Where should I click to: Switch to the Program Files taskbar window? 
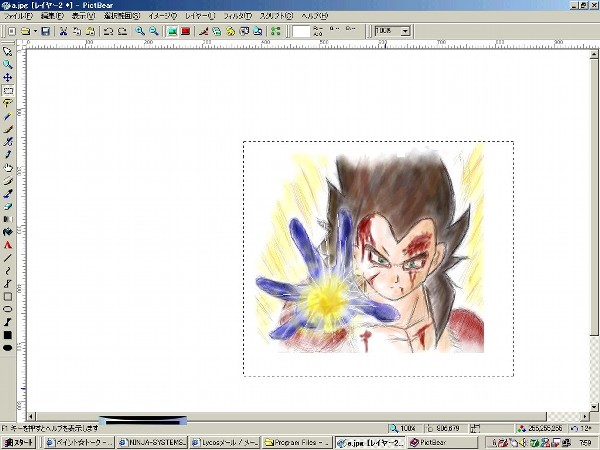[298, 442]
